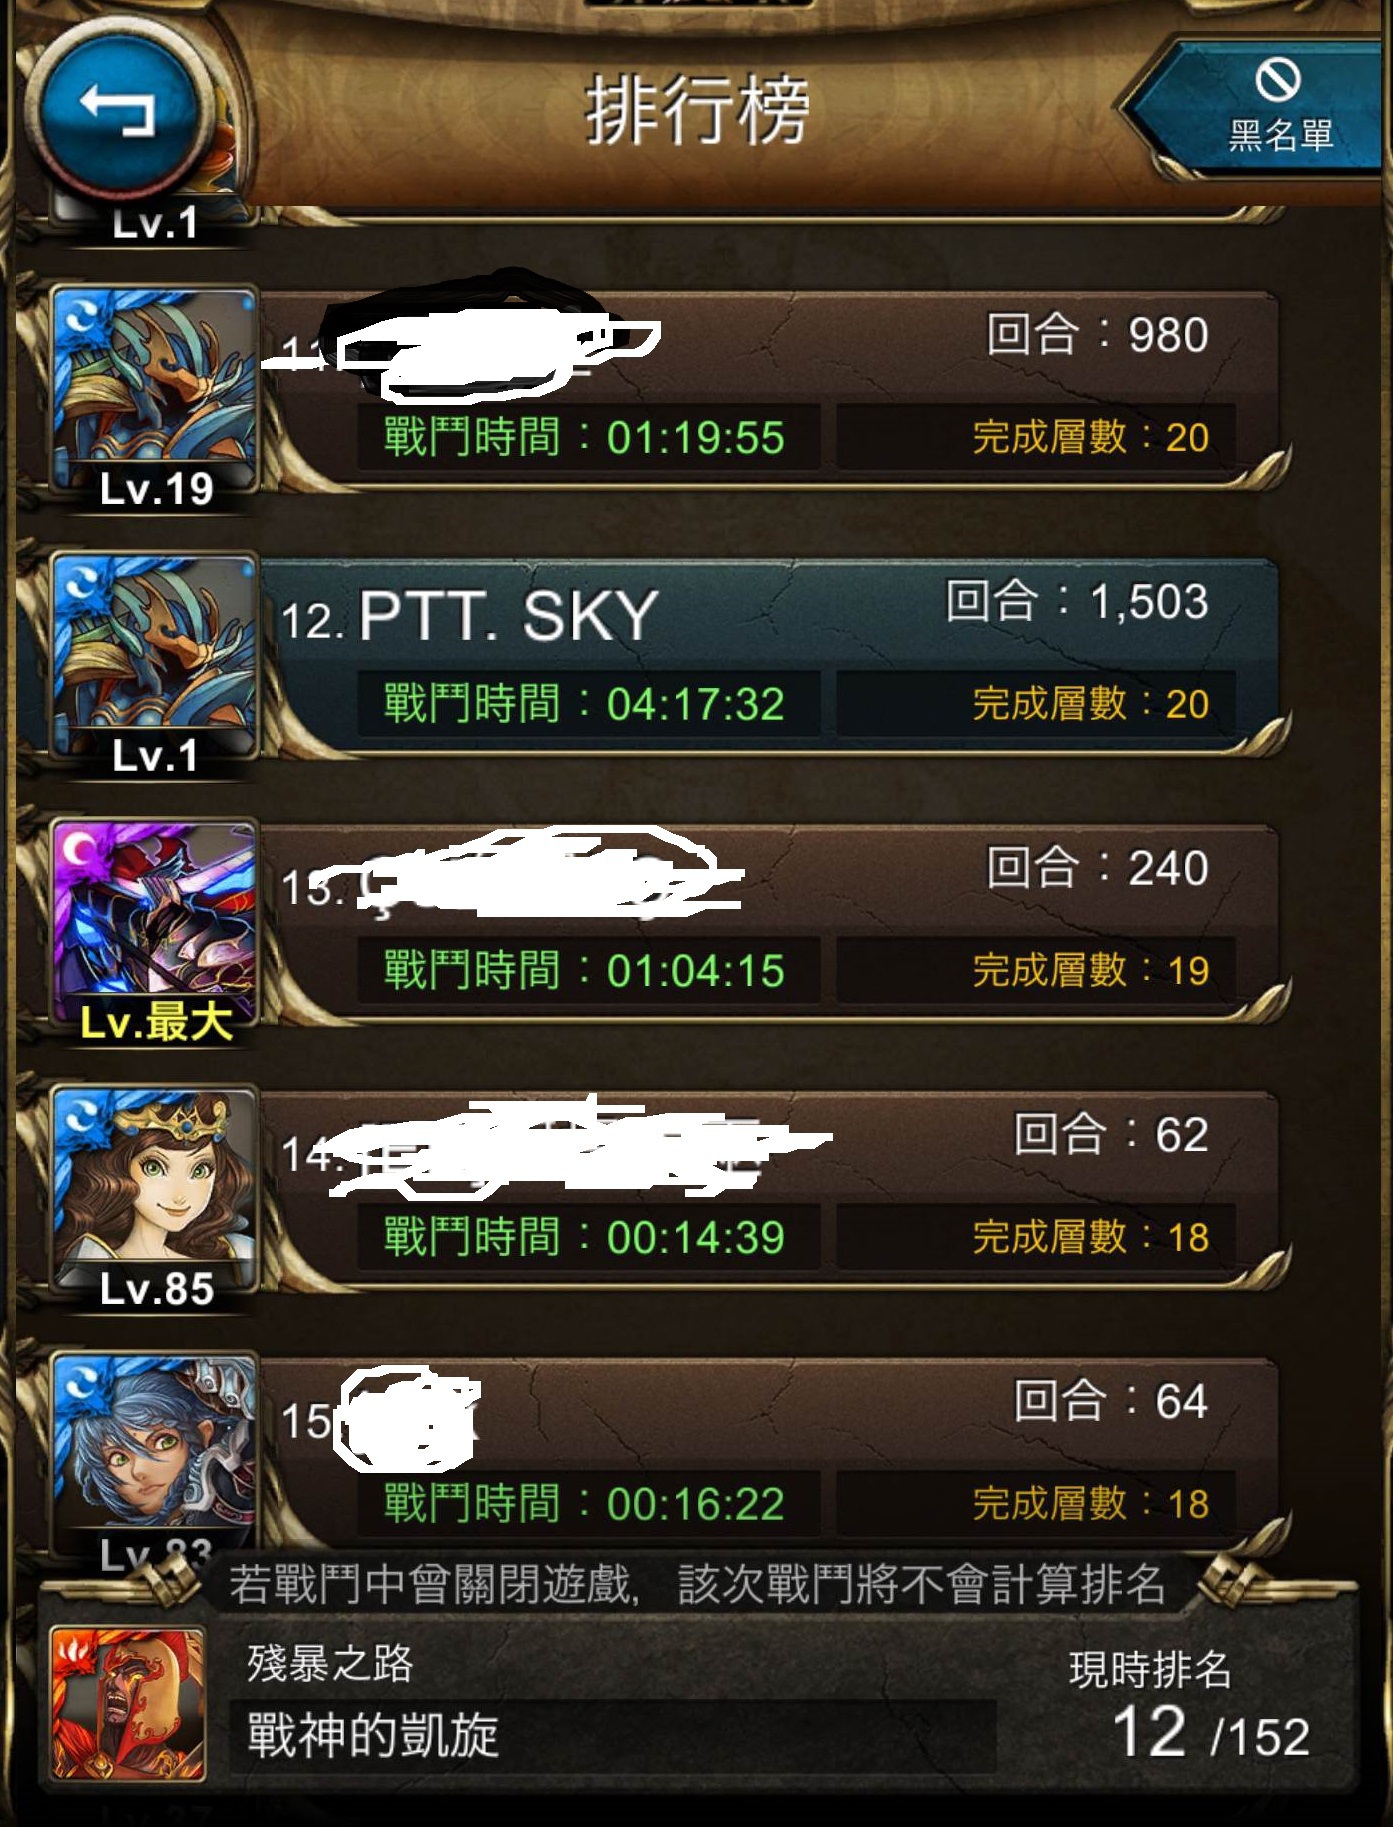1393x1827 pixels.
Task: Tap the 排行榜 leaderboard title
Action: 697,110
